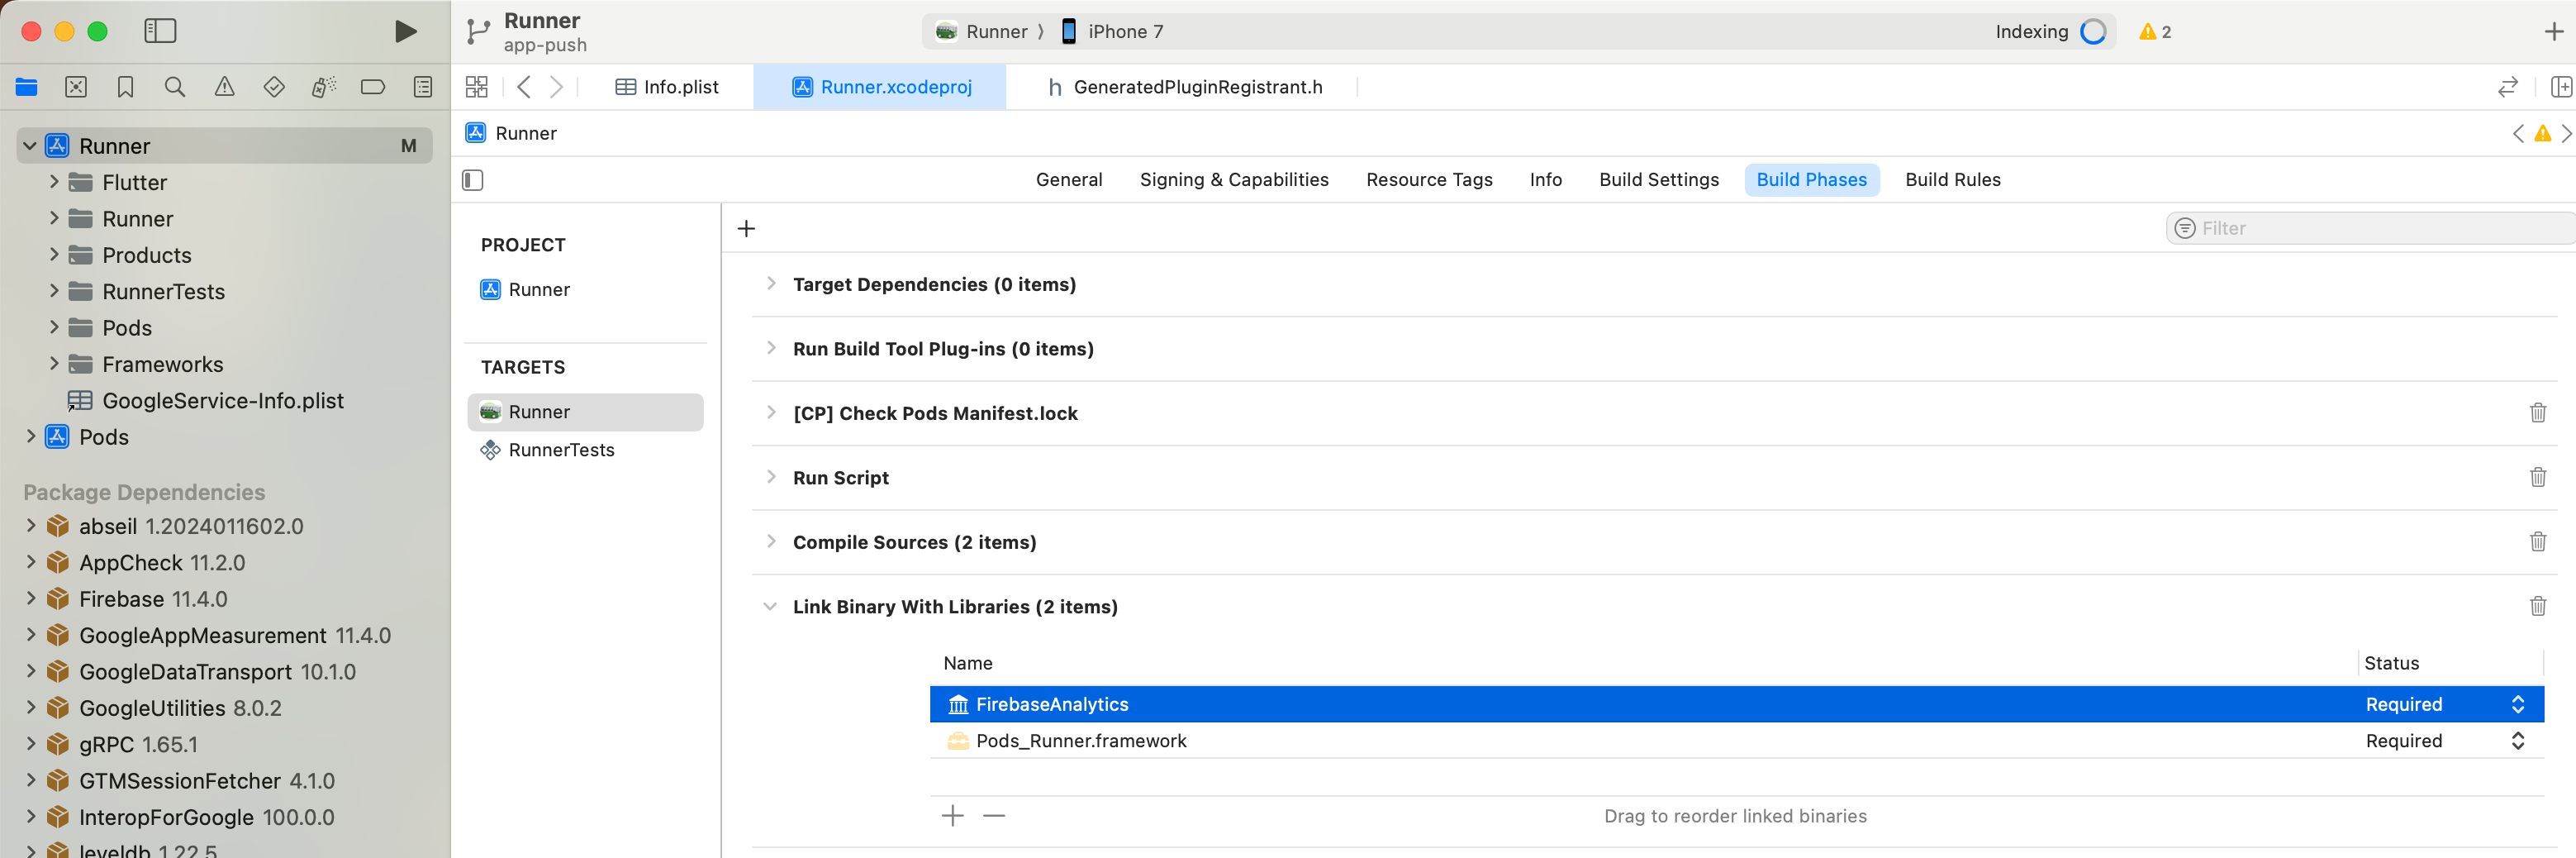Open the related items grid menu
The height and width of the screenshot is (858, 2576).
pos(477,87)
